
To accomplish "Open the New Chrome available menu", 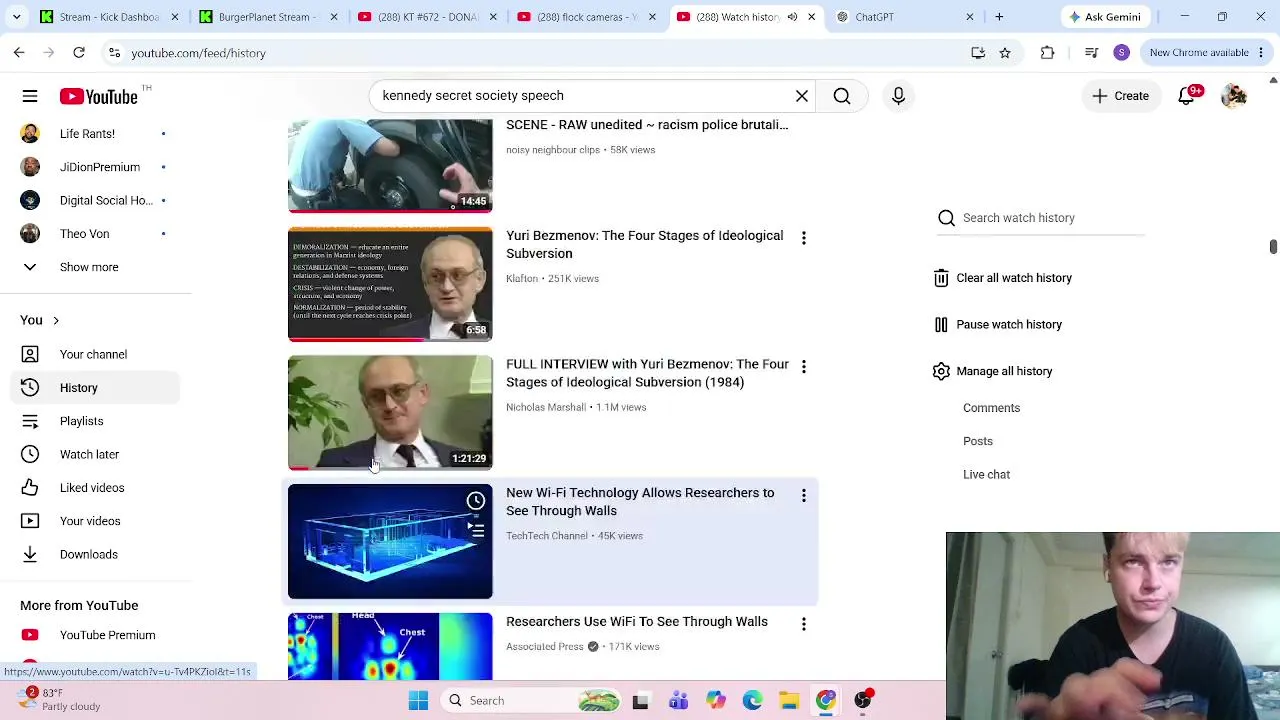I will [x=1206, y=53].
